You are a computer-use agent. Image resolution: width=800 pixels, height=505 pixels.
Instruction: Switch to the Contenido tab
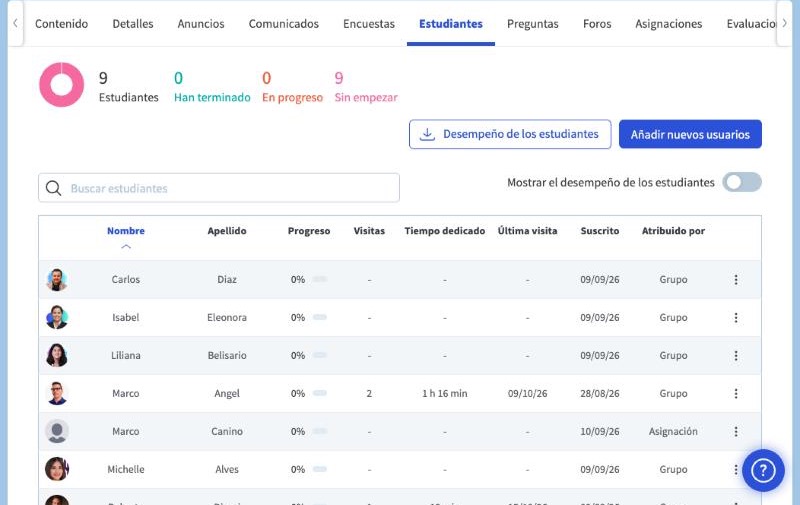coord(61,23)
